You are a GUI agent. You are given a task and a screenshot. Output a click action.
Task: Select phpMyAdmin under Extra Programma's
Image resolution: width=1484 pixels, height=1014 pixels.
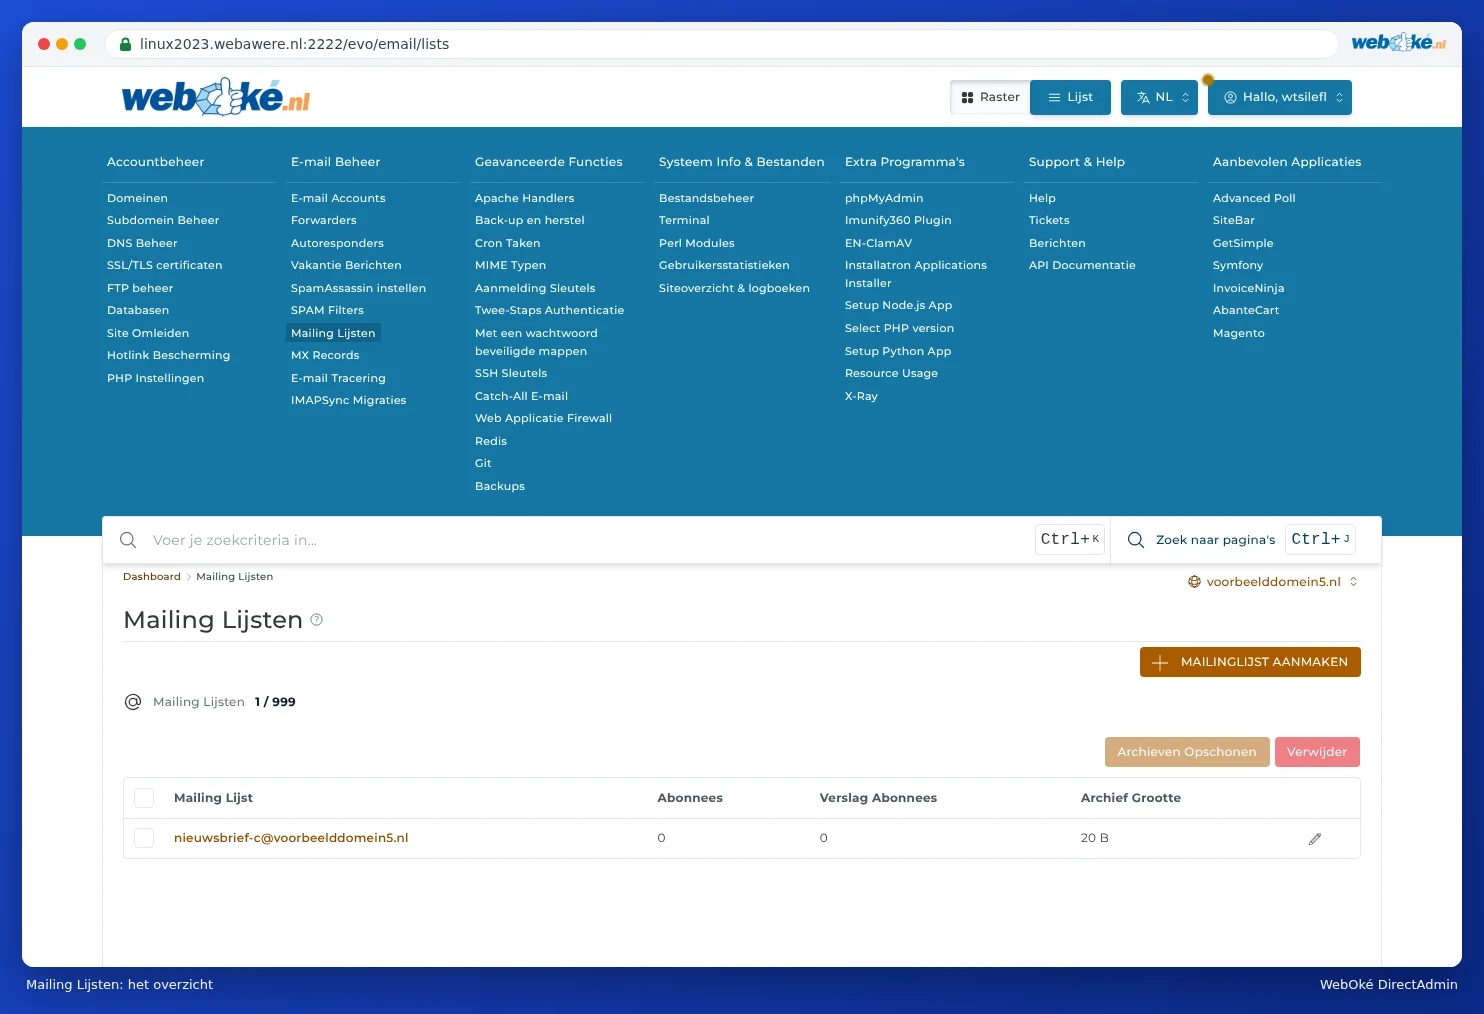tap(884, 198)
